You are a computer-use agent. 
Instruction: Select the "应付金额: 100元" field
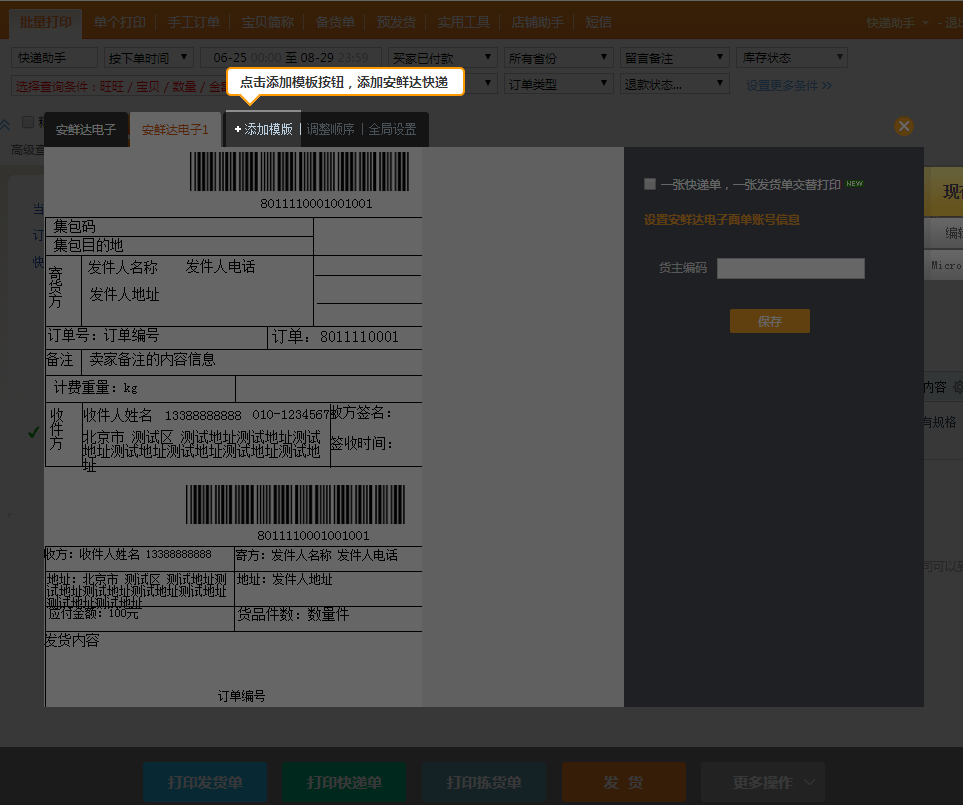(93, 613)
